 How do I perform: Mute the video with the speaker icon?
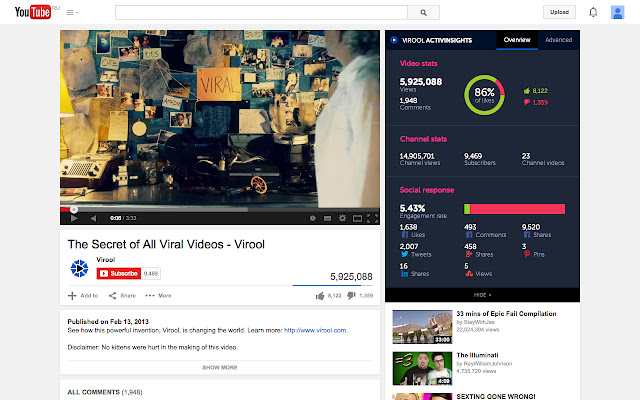94,218
